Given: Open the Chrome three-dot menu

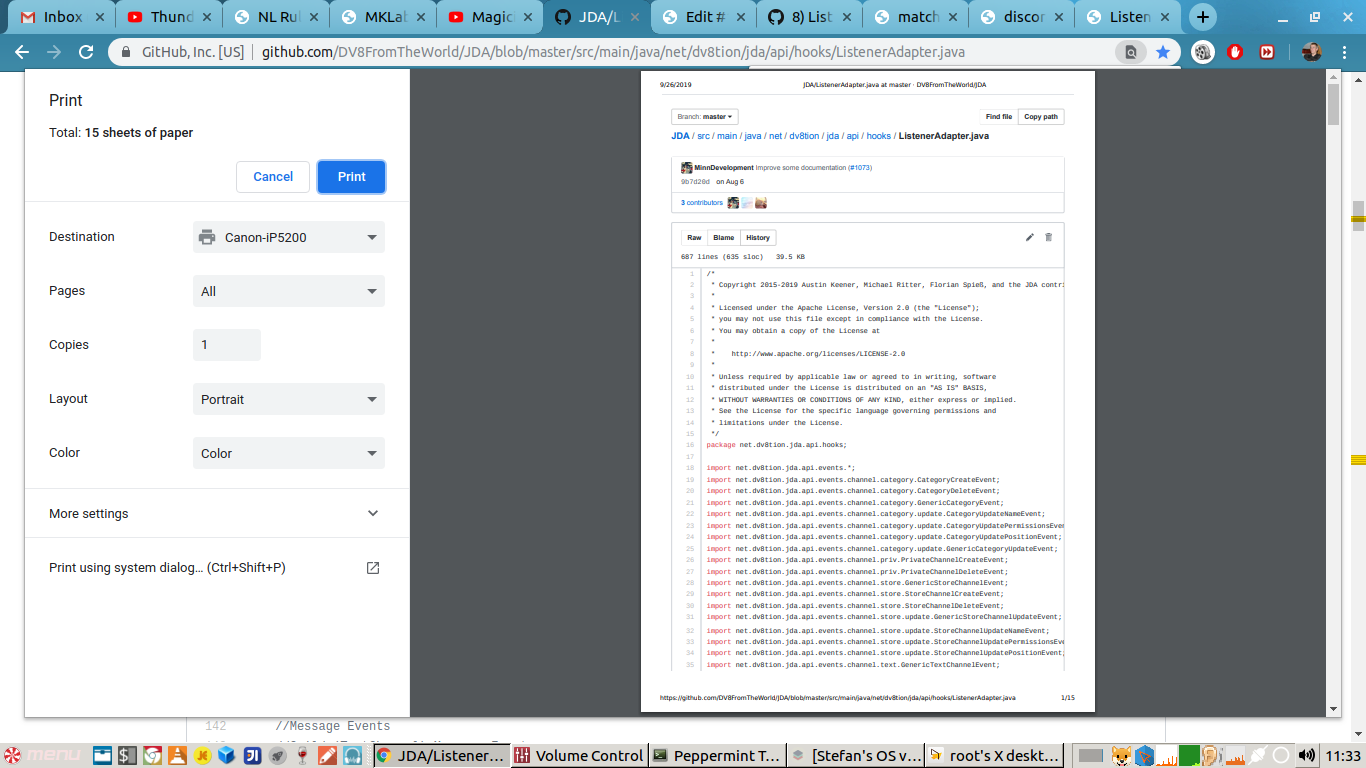Looking at the screenshot, I should pyautogui.click(x=1344, y=52).
